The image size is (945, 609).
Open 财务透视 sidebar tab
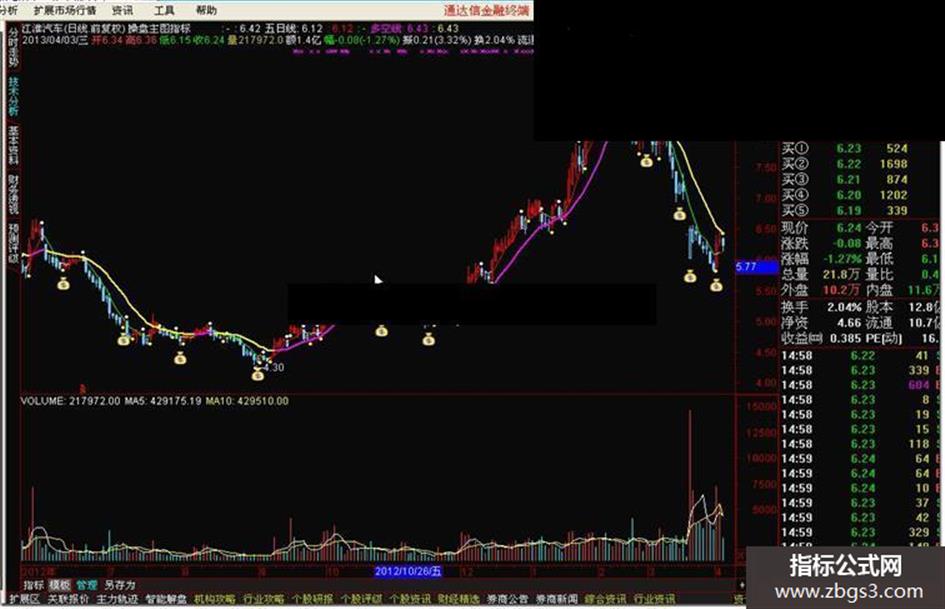(x=13, y=194)
